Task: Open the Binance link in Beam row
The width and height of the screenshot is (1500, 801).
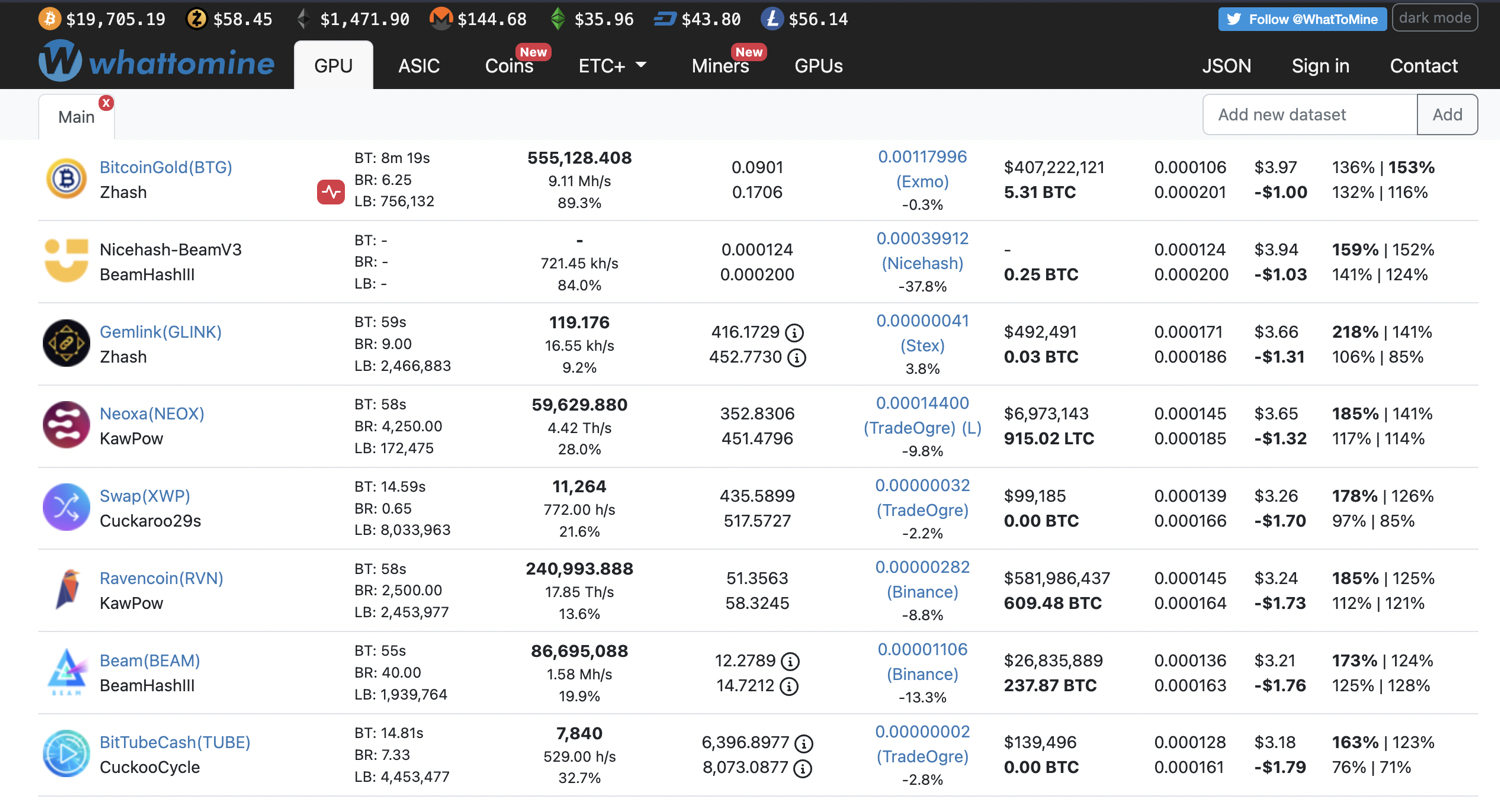Action: coord(922,674)
